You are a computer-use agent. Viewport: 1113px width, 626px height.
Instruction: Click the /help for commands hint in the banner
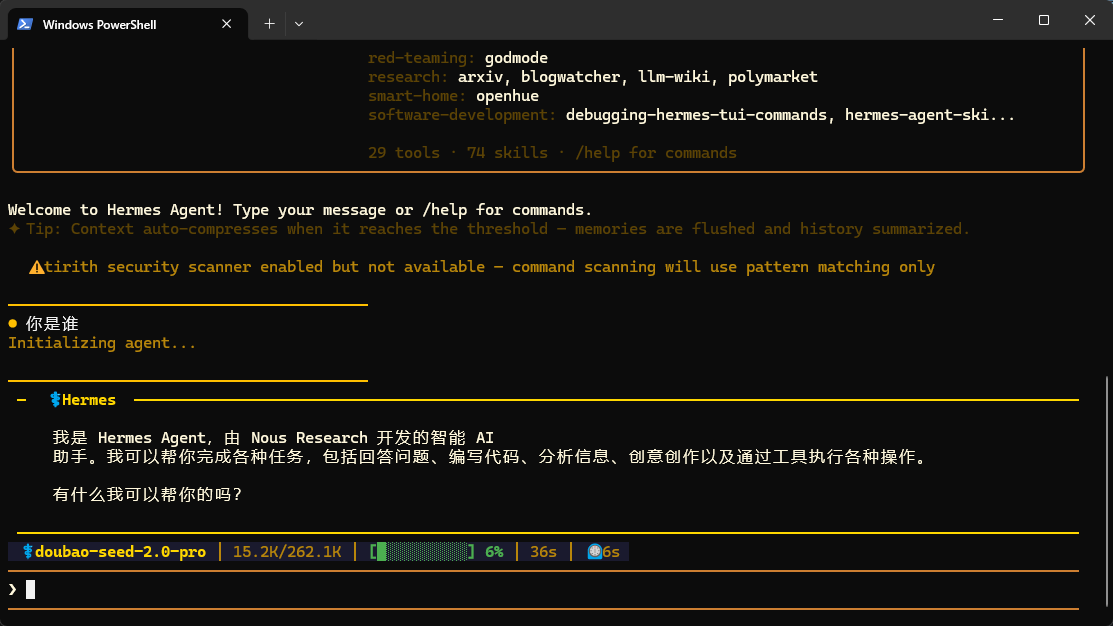pyautogui.click(x=656, y=153)
